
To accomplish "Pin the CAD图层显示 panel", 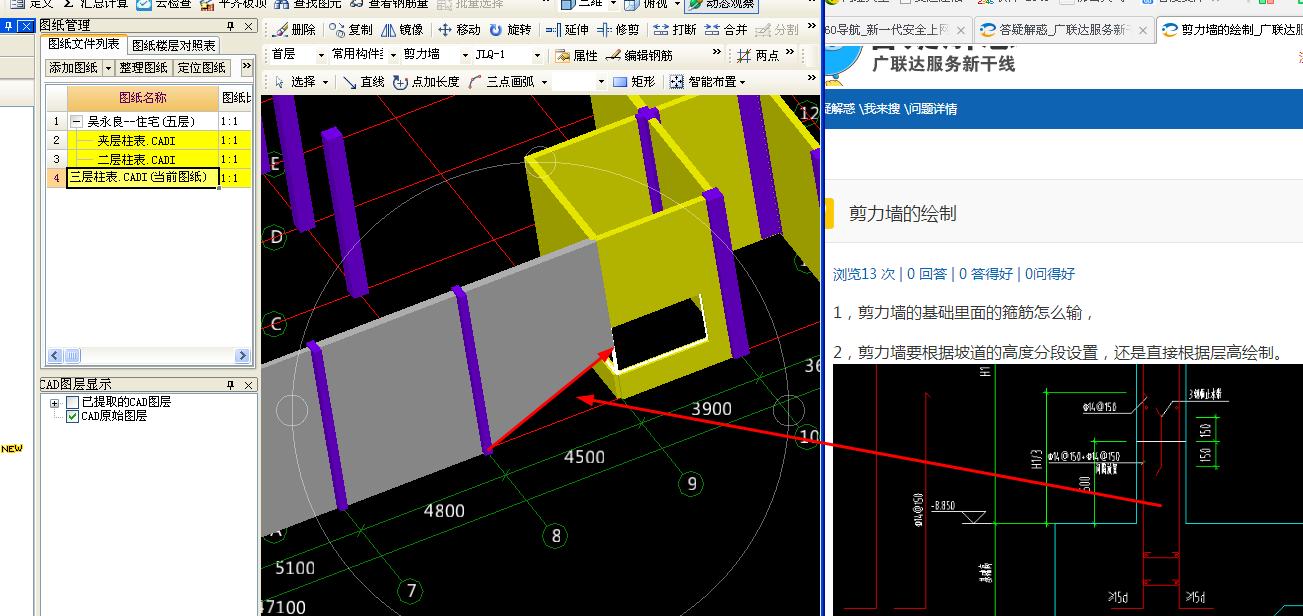I will [x=231, y=385].
